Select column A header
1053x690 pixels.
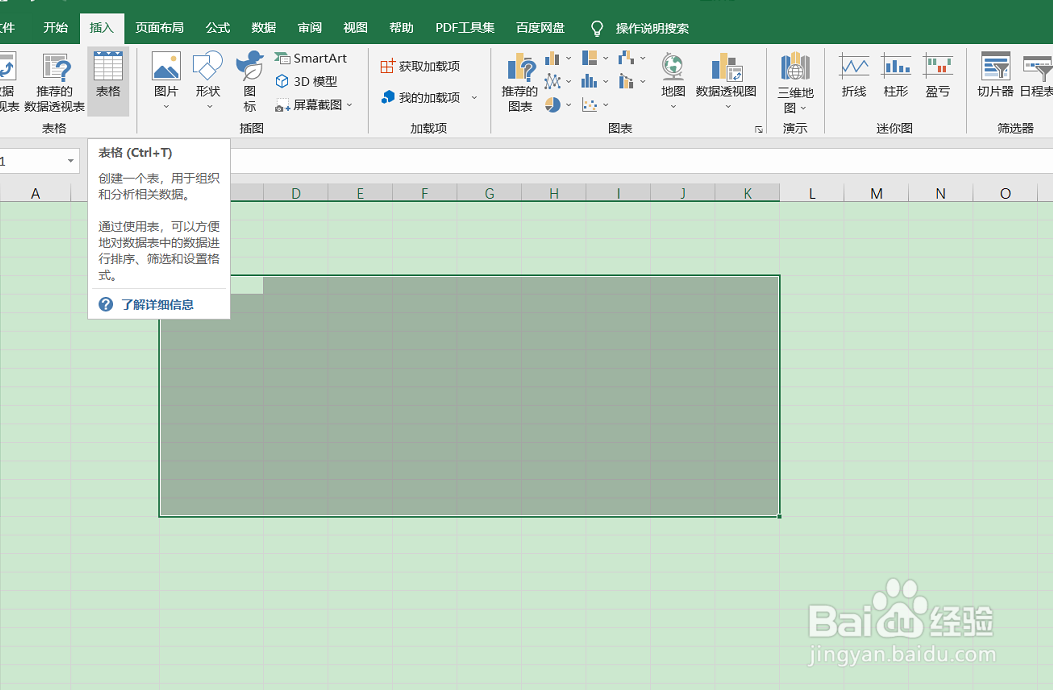35,193
